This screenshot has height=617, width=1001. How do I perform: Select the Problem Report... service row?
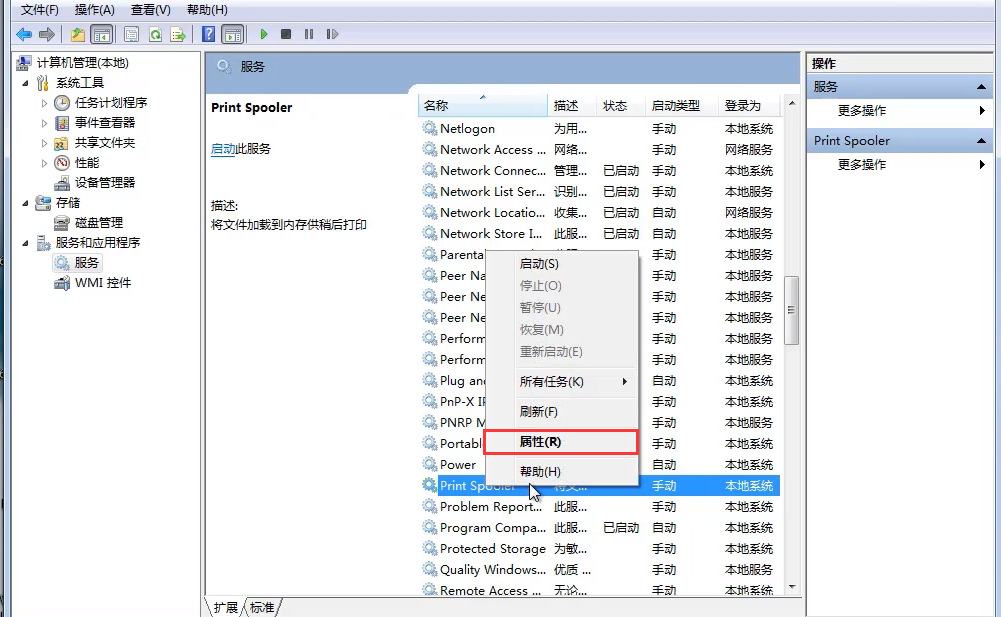[600, 507]
